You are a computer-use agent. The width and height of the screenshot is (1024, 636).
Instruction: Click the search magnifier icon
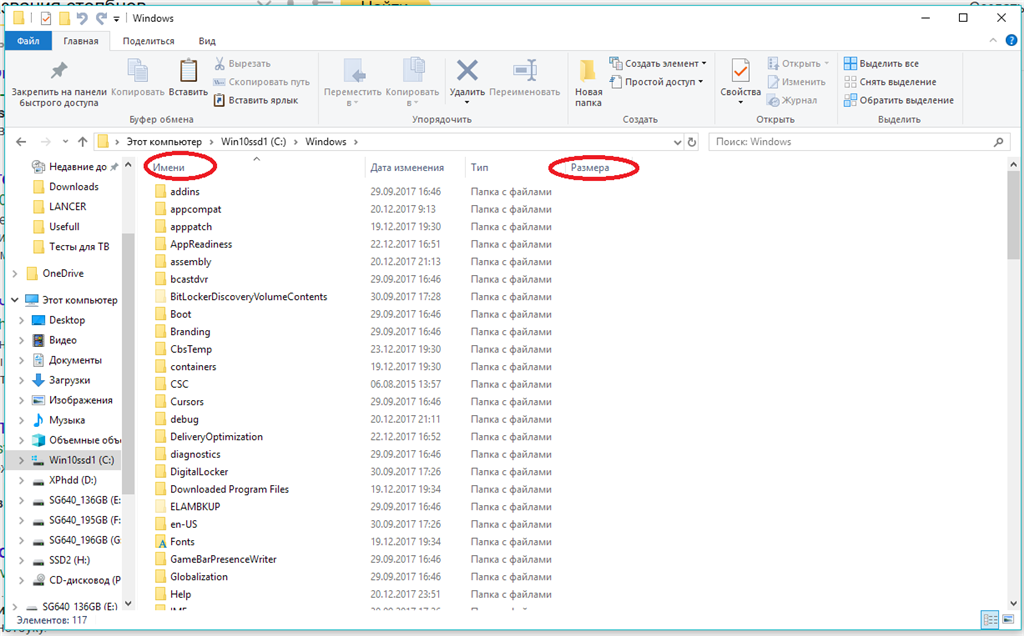[998, 142]
